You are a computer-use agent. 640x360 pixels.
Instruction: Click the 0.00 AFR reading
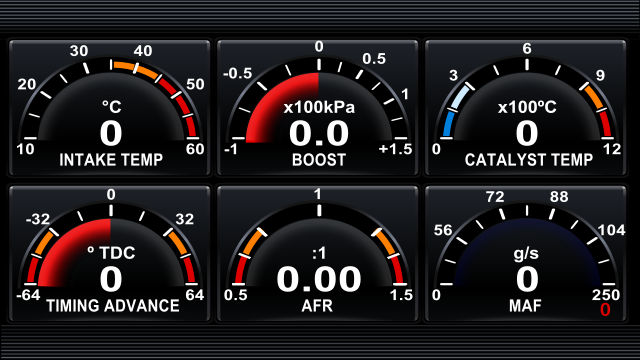click(319, 279)
